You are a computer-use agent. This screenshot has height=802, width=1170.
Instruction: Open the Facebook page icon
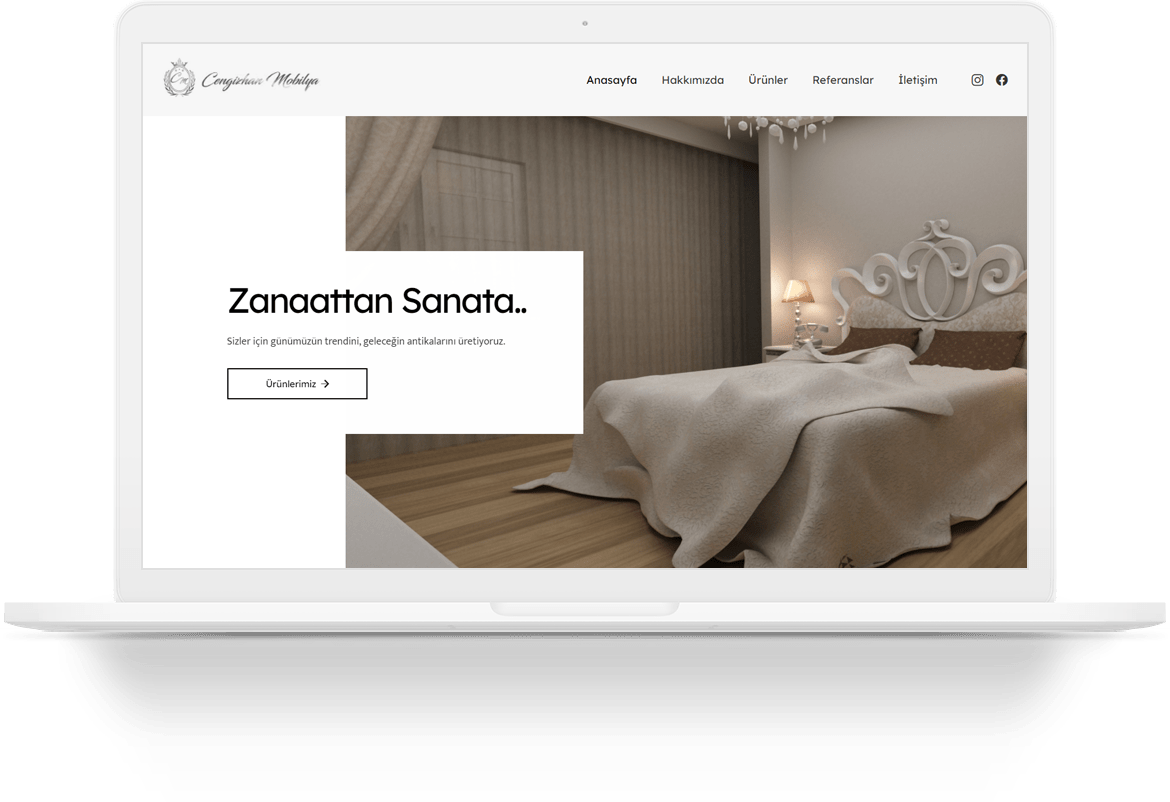pos(1001,80)
